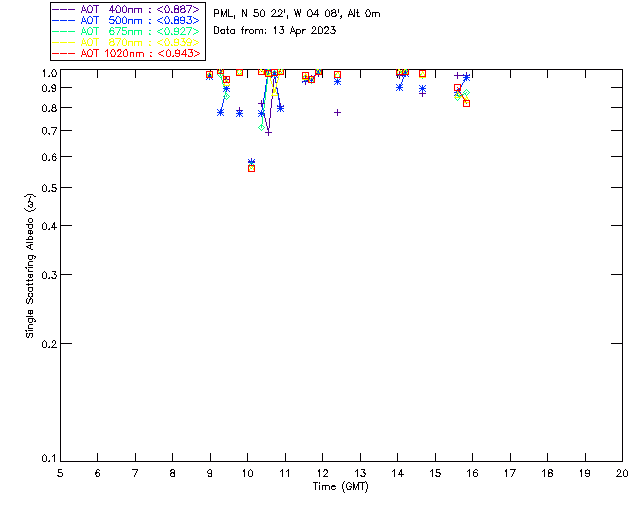Select the AOT 870nm legend entry
640x512 pixels.
point(126,42)
